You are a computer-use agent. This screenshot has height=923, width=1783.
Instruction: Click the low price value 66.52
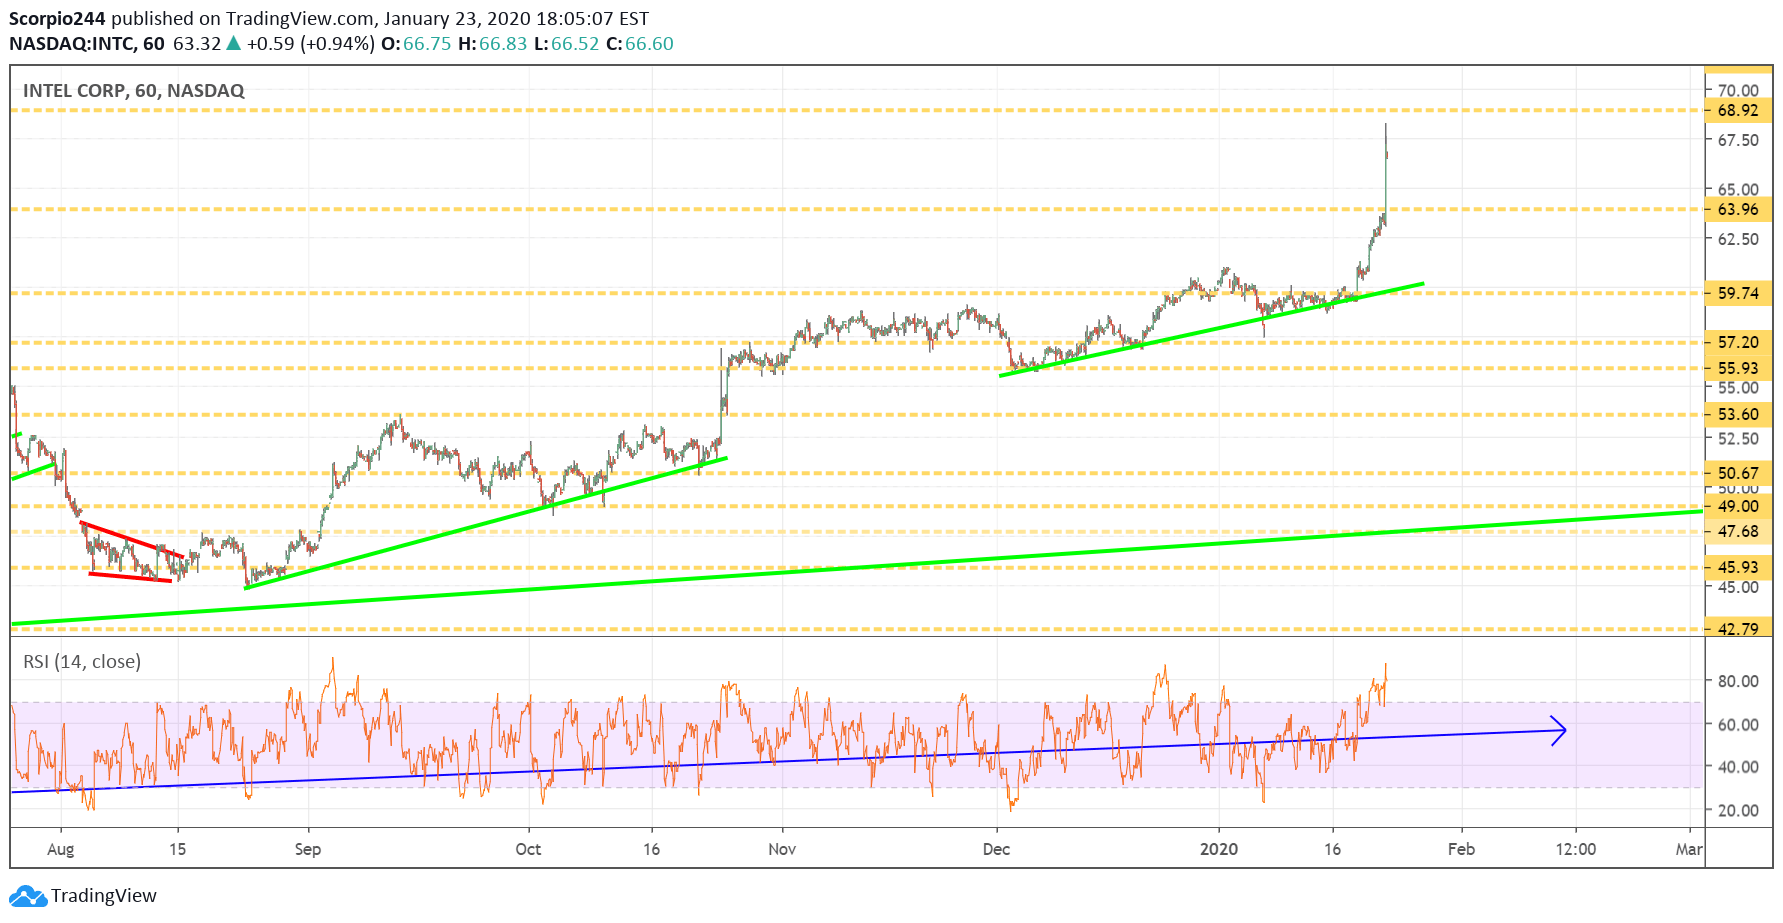(x=575, y=44)
